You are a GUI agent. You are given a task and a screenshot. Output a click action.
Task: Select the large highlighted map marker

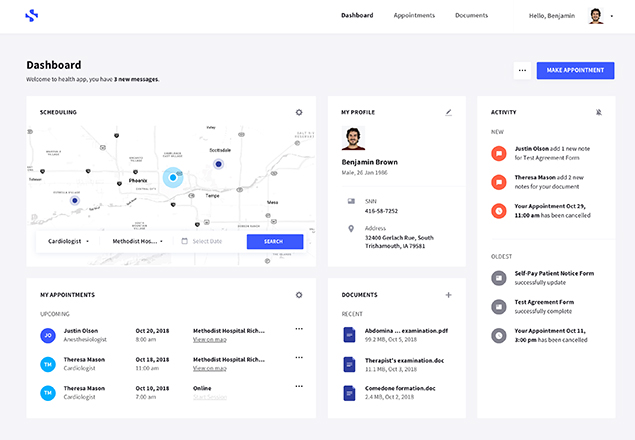click(173, 177)
